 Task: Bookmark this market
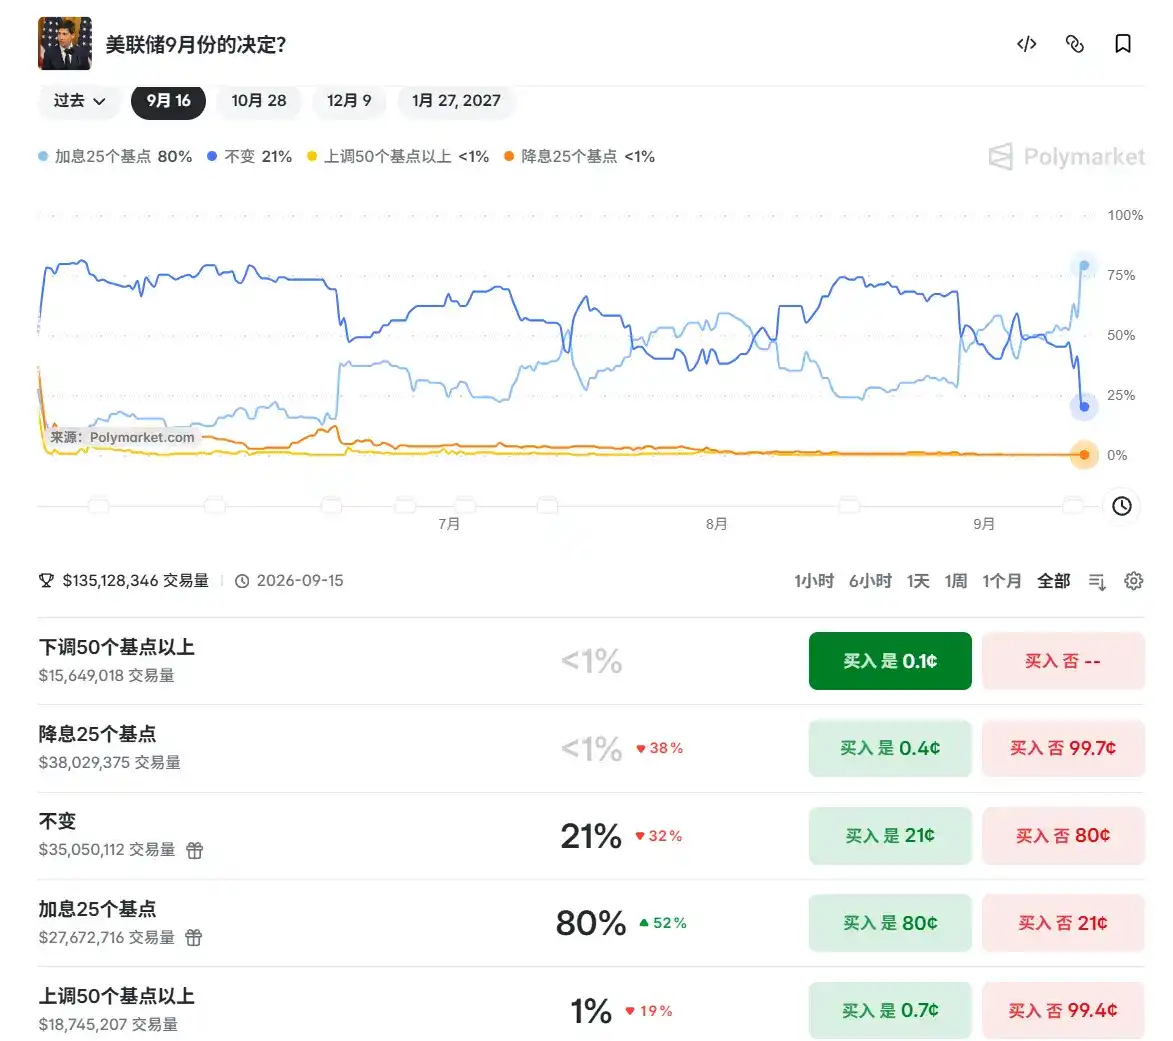click(1122, 44)
